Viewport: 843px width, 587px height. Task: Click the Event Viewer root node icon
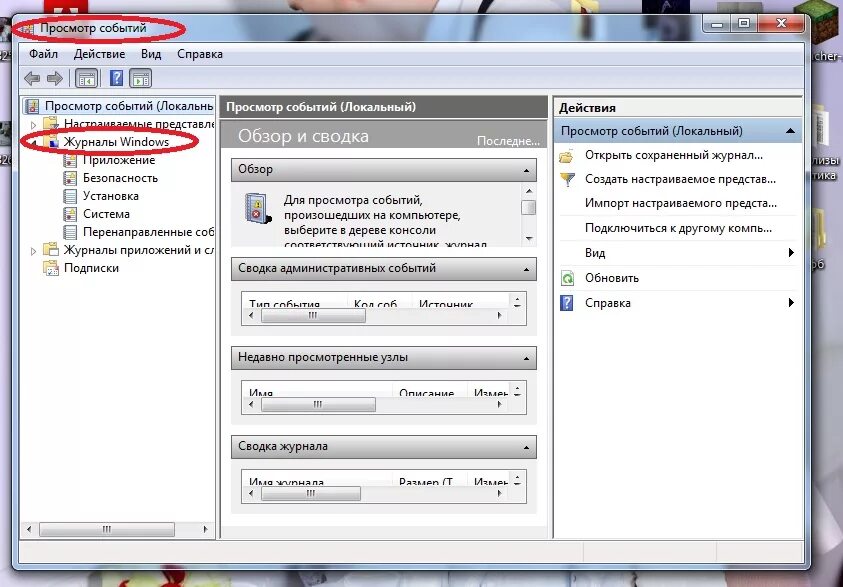33,106
